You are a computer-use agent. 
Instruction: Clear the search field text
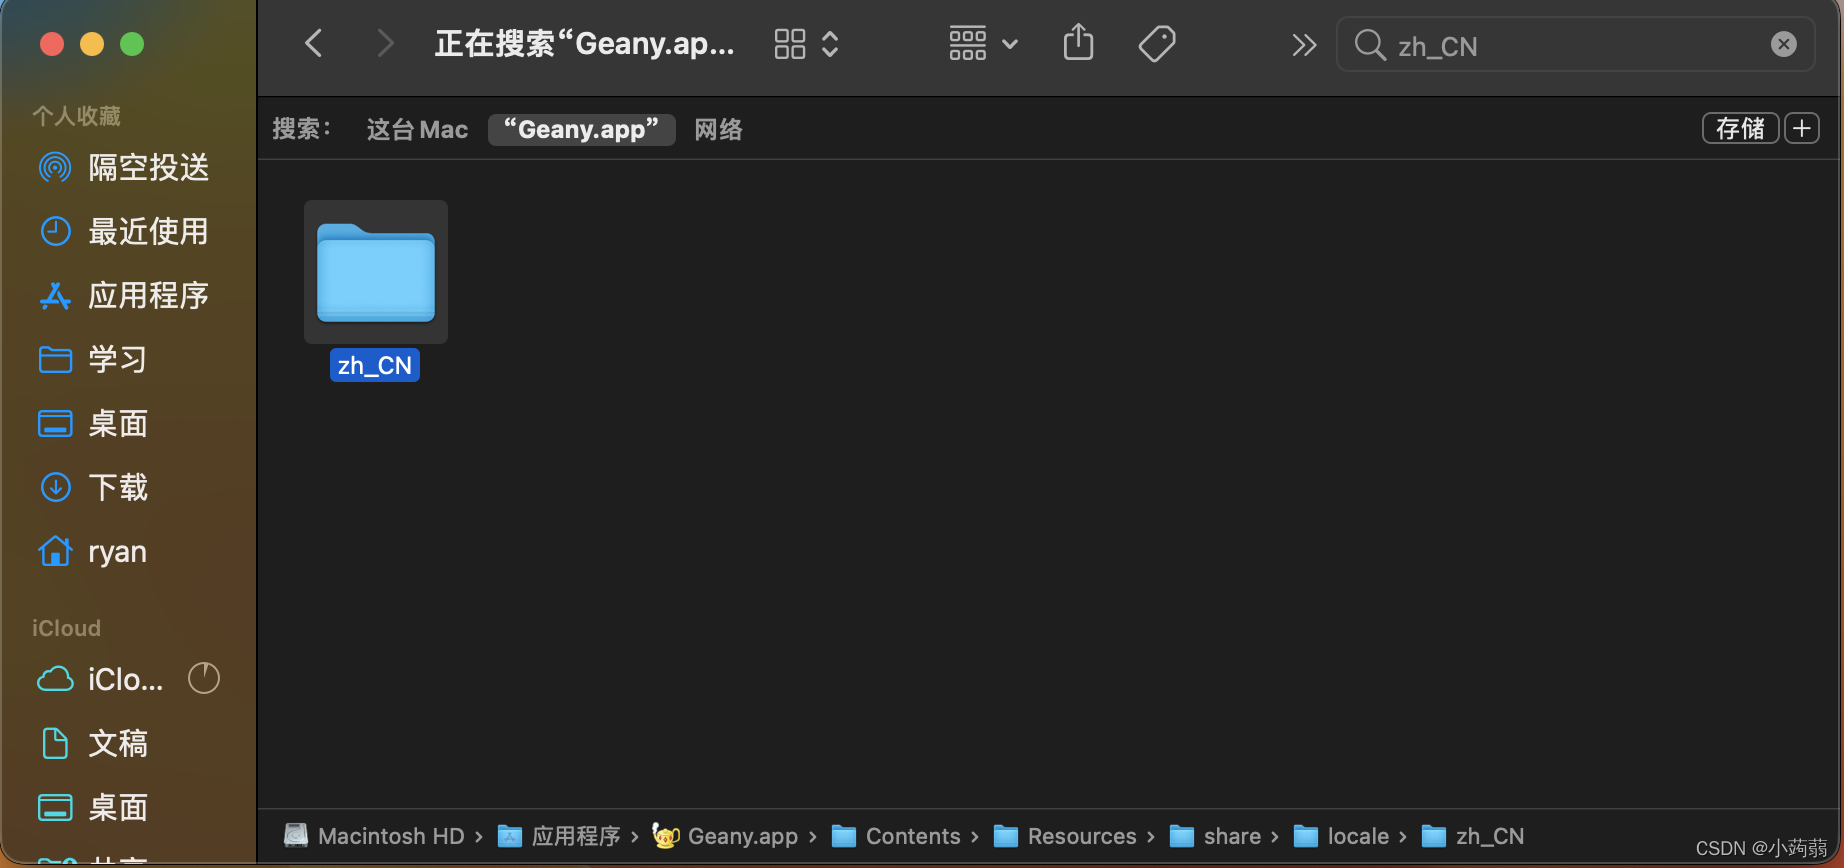coord(1784,44)
